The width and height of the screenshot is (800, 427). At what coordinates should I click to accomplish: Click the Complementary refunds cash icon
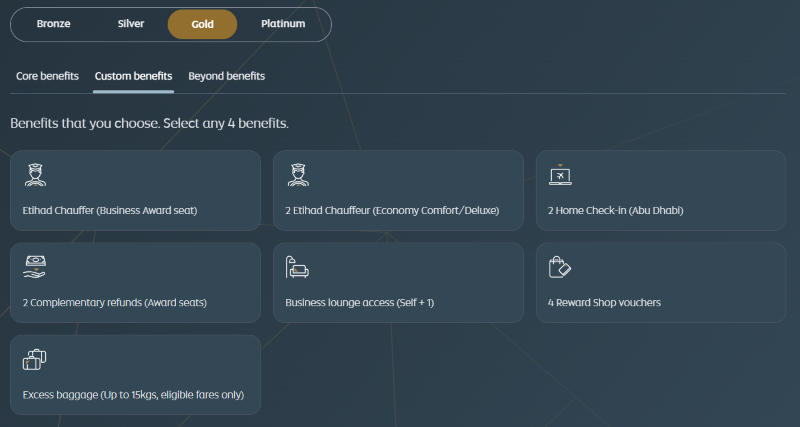tap(35, 267)
